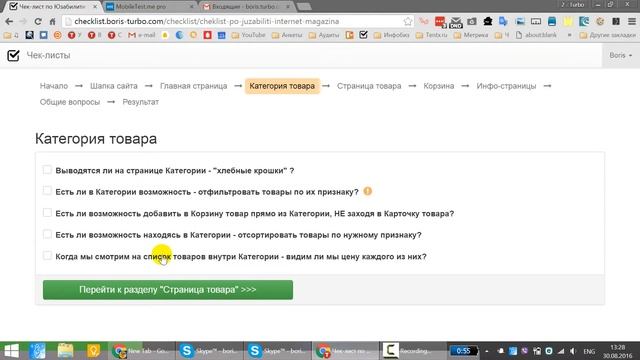Viewport: 640px width, 360px height.
Task: Click the Чек-листы logo checkmark icon
Action: tap(13, 55)
